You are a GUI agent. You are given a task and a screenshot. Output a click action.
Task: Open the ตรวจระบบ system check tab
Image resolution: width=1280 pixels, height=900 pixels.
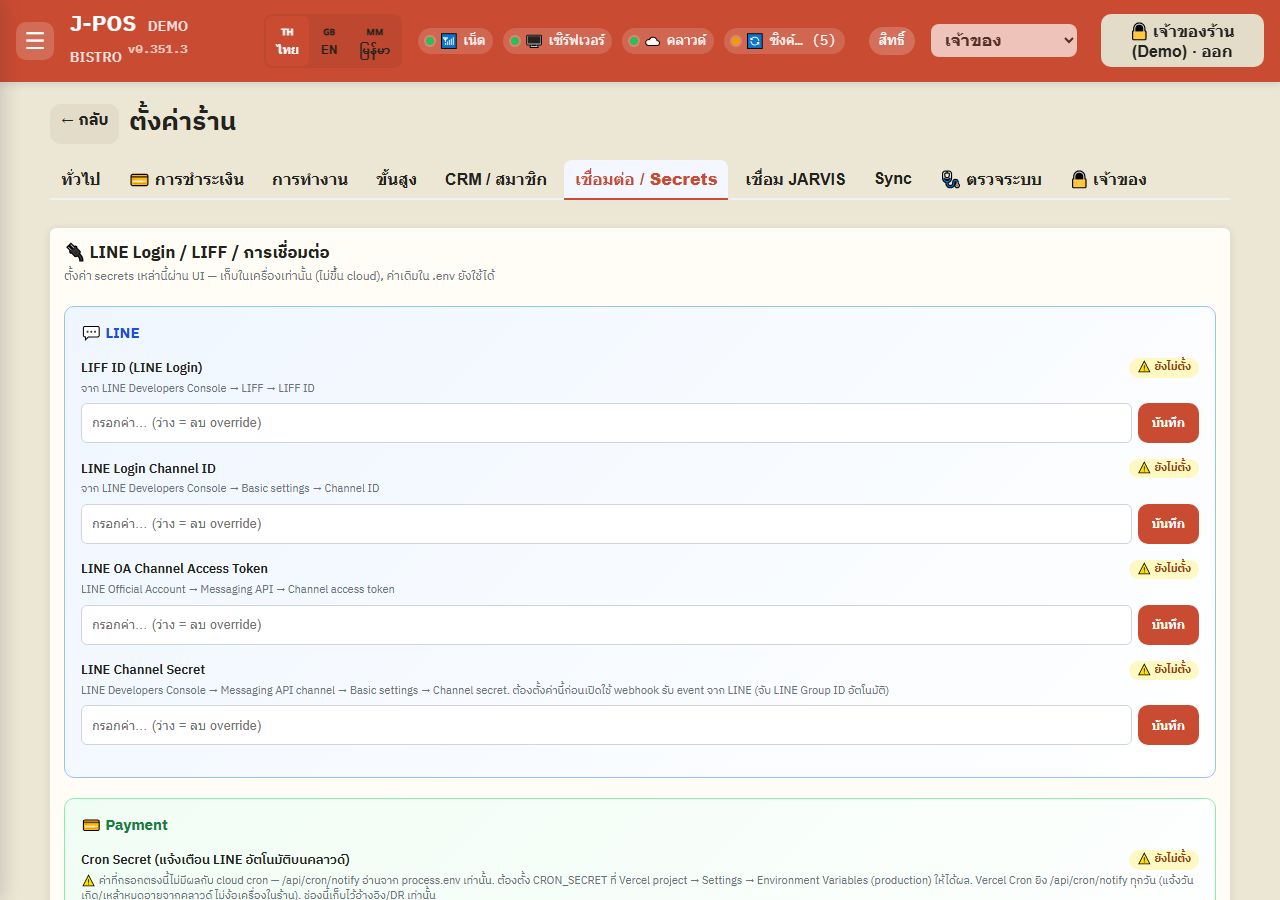click(x=992, y=180)
